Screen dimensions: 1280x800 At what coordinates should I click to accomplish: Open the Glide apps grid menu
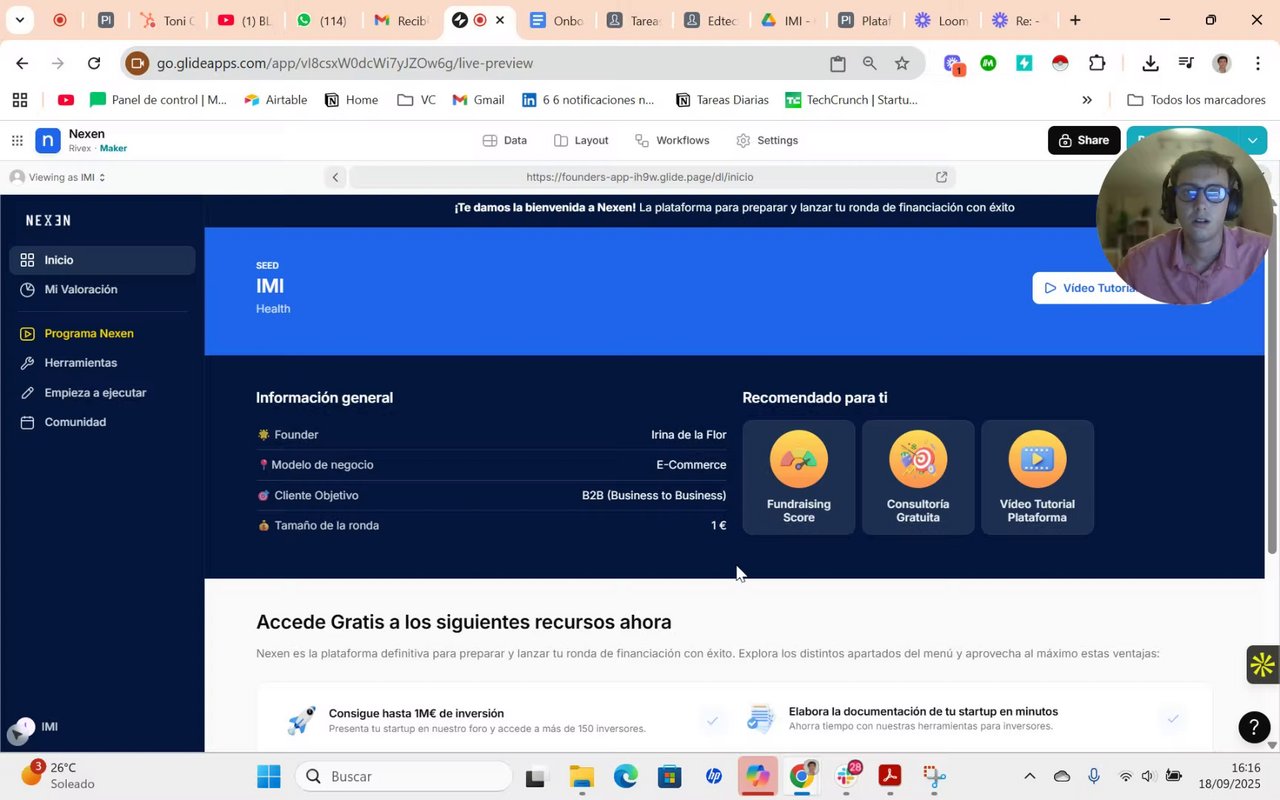17,141
